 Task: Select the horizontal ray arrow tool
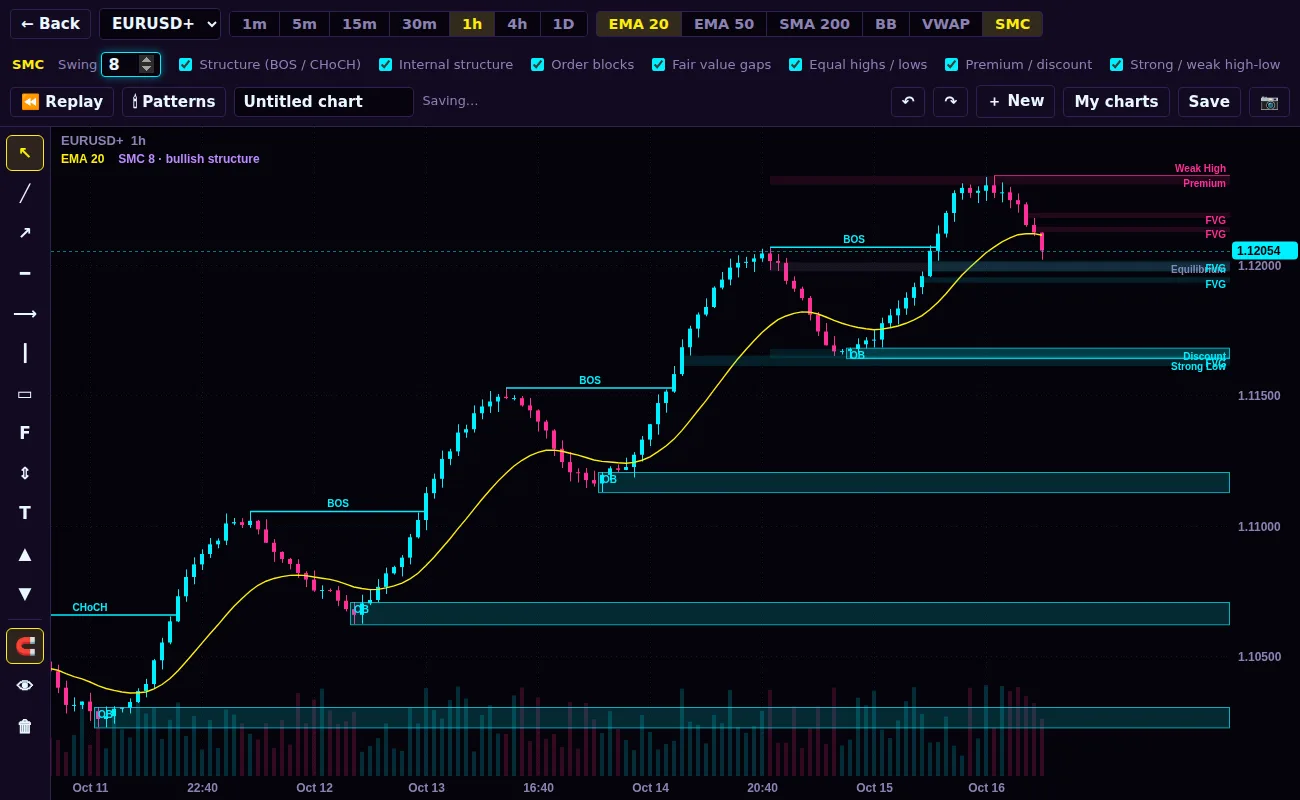click(x=25, y=313)
